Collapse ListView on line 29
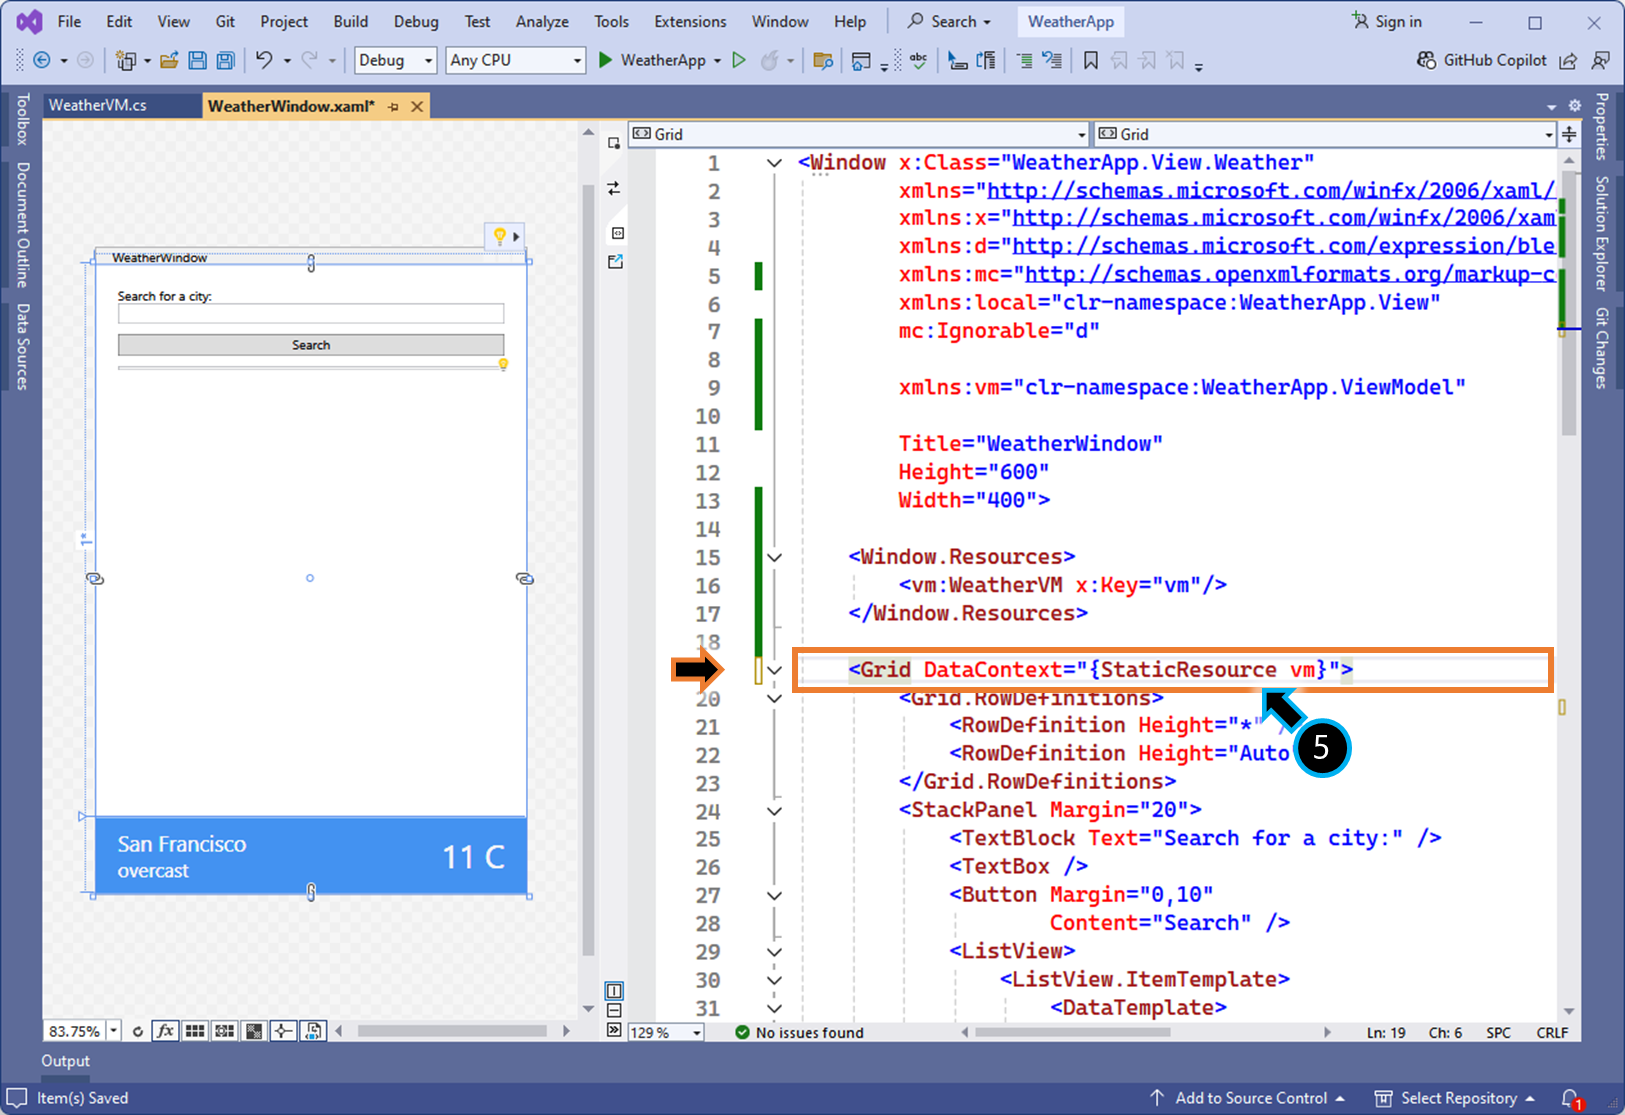The width and height of the screenshot is (1625, 1115). pos(774,952)
